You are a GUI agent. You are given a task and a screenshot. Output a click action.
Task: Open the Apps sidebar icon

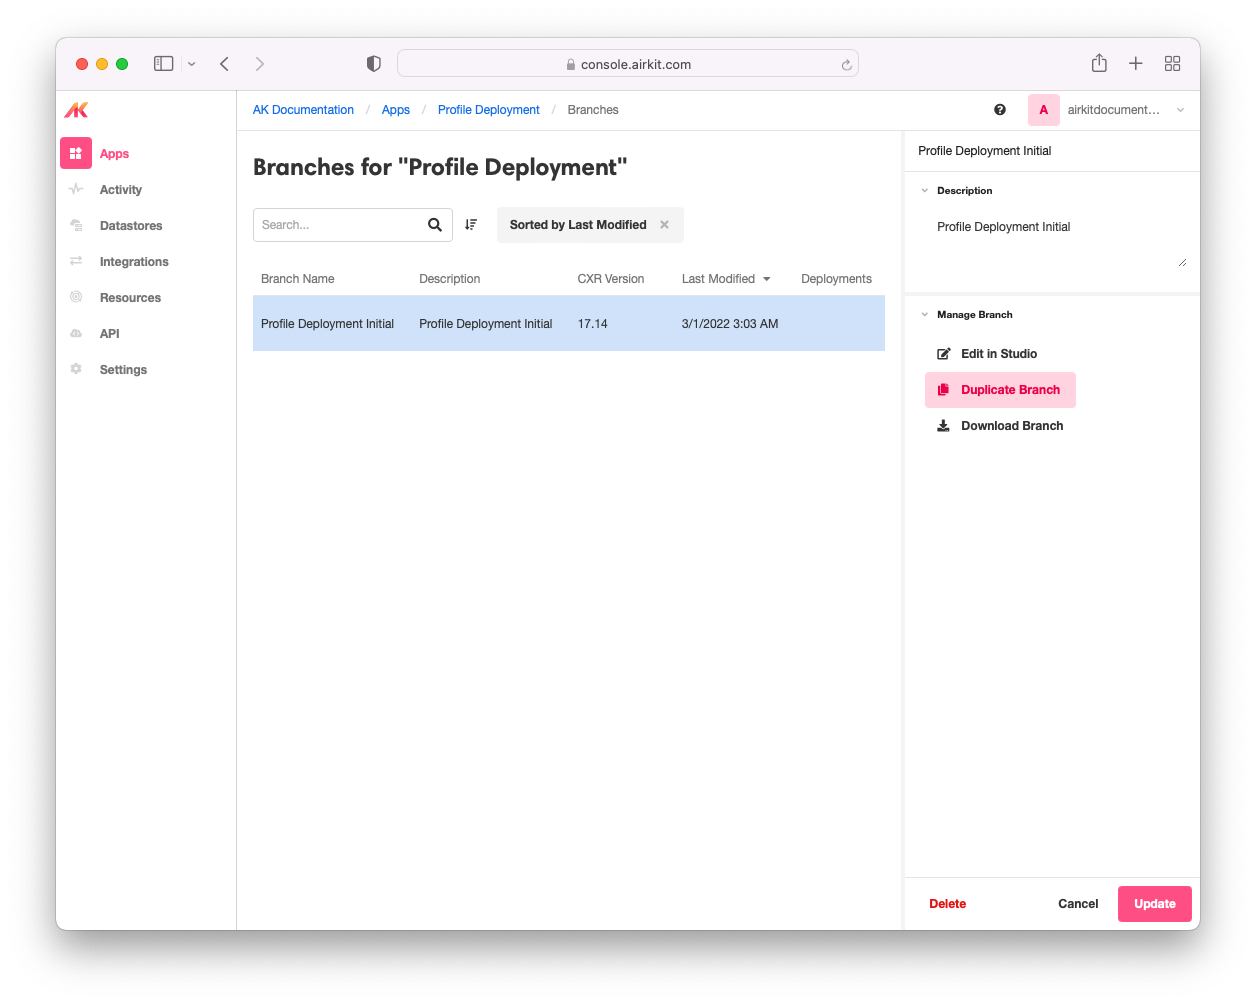76,153
